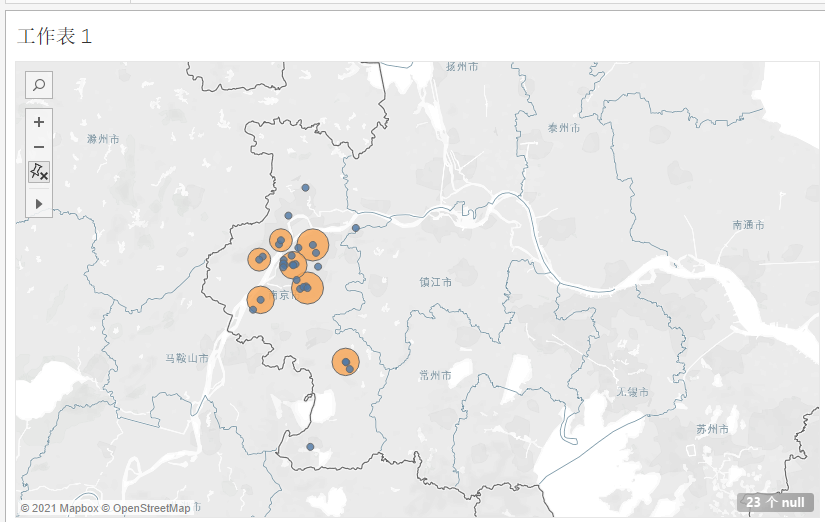The height and width of the screenshot is (522, 825).
Task: Zoom out with the minus button
Action: [39, 147]
